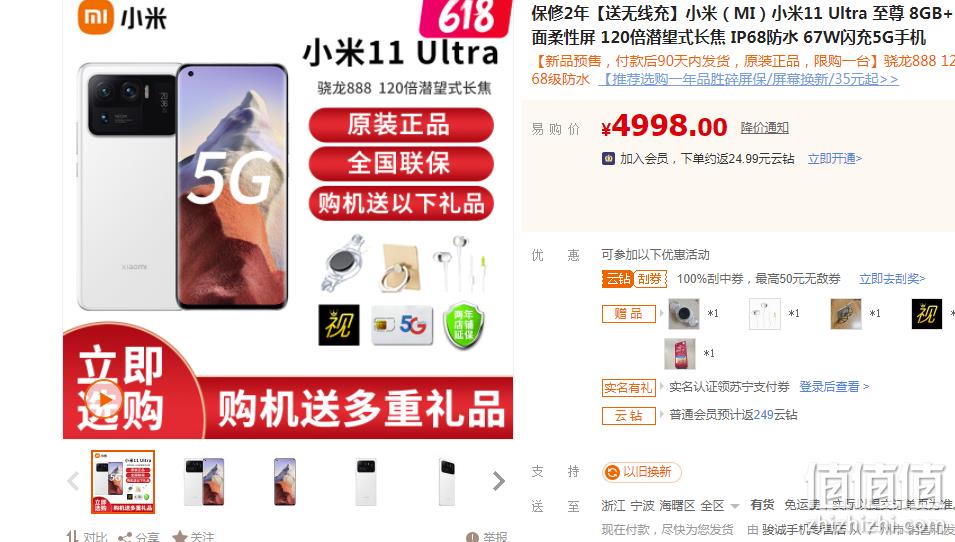
Task: Click the 降价通知 price alert link
Action: click(764, 128)
